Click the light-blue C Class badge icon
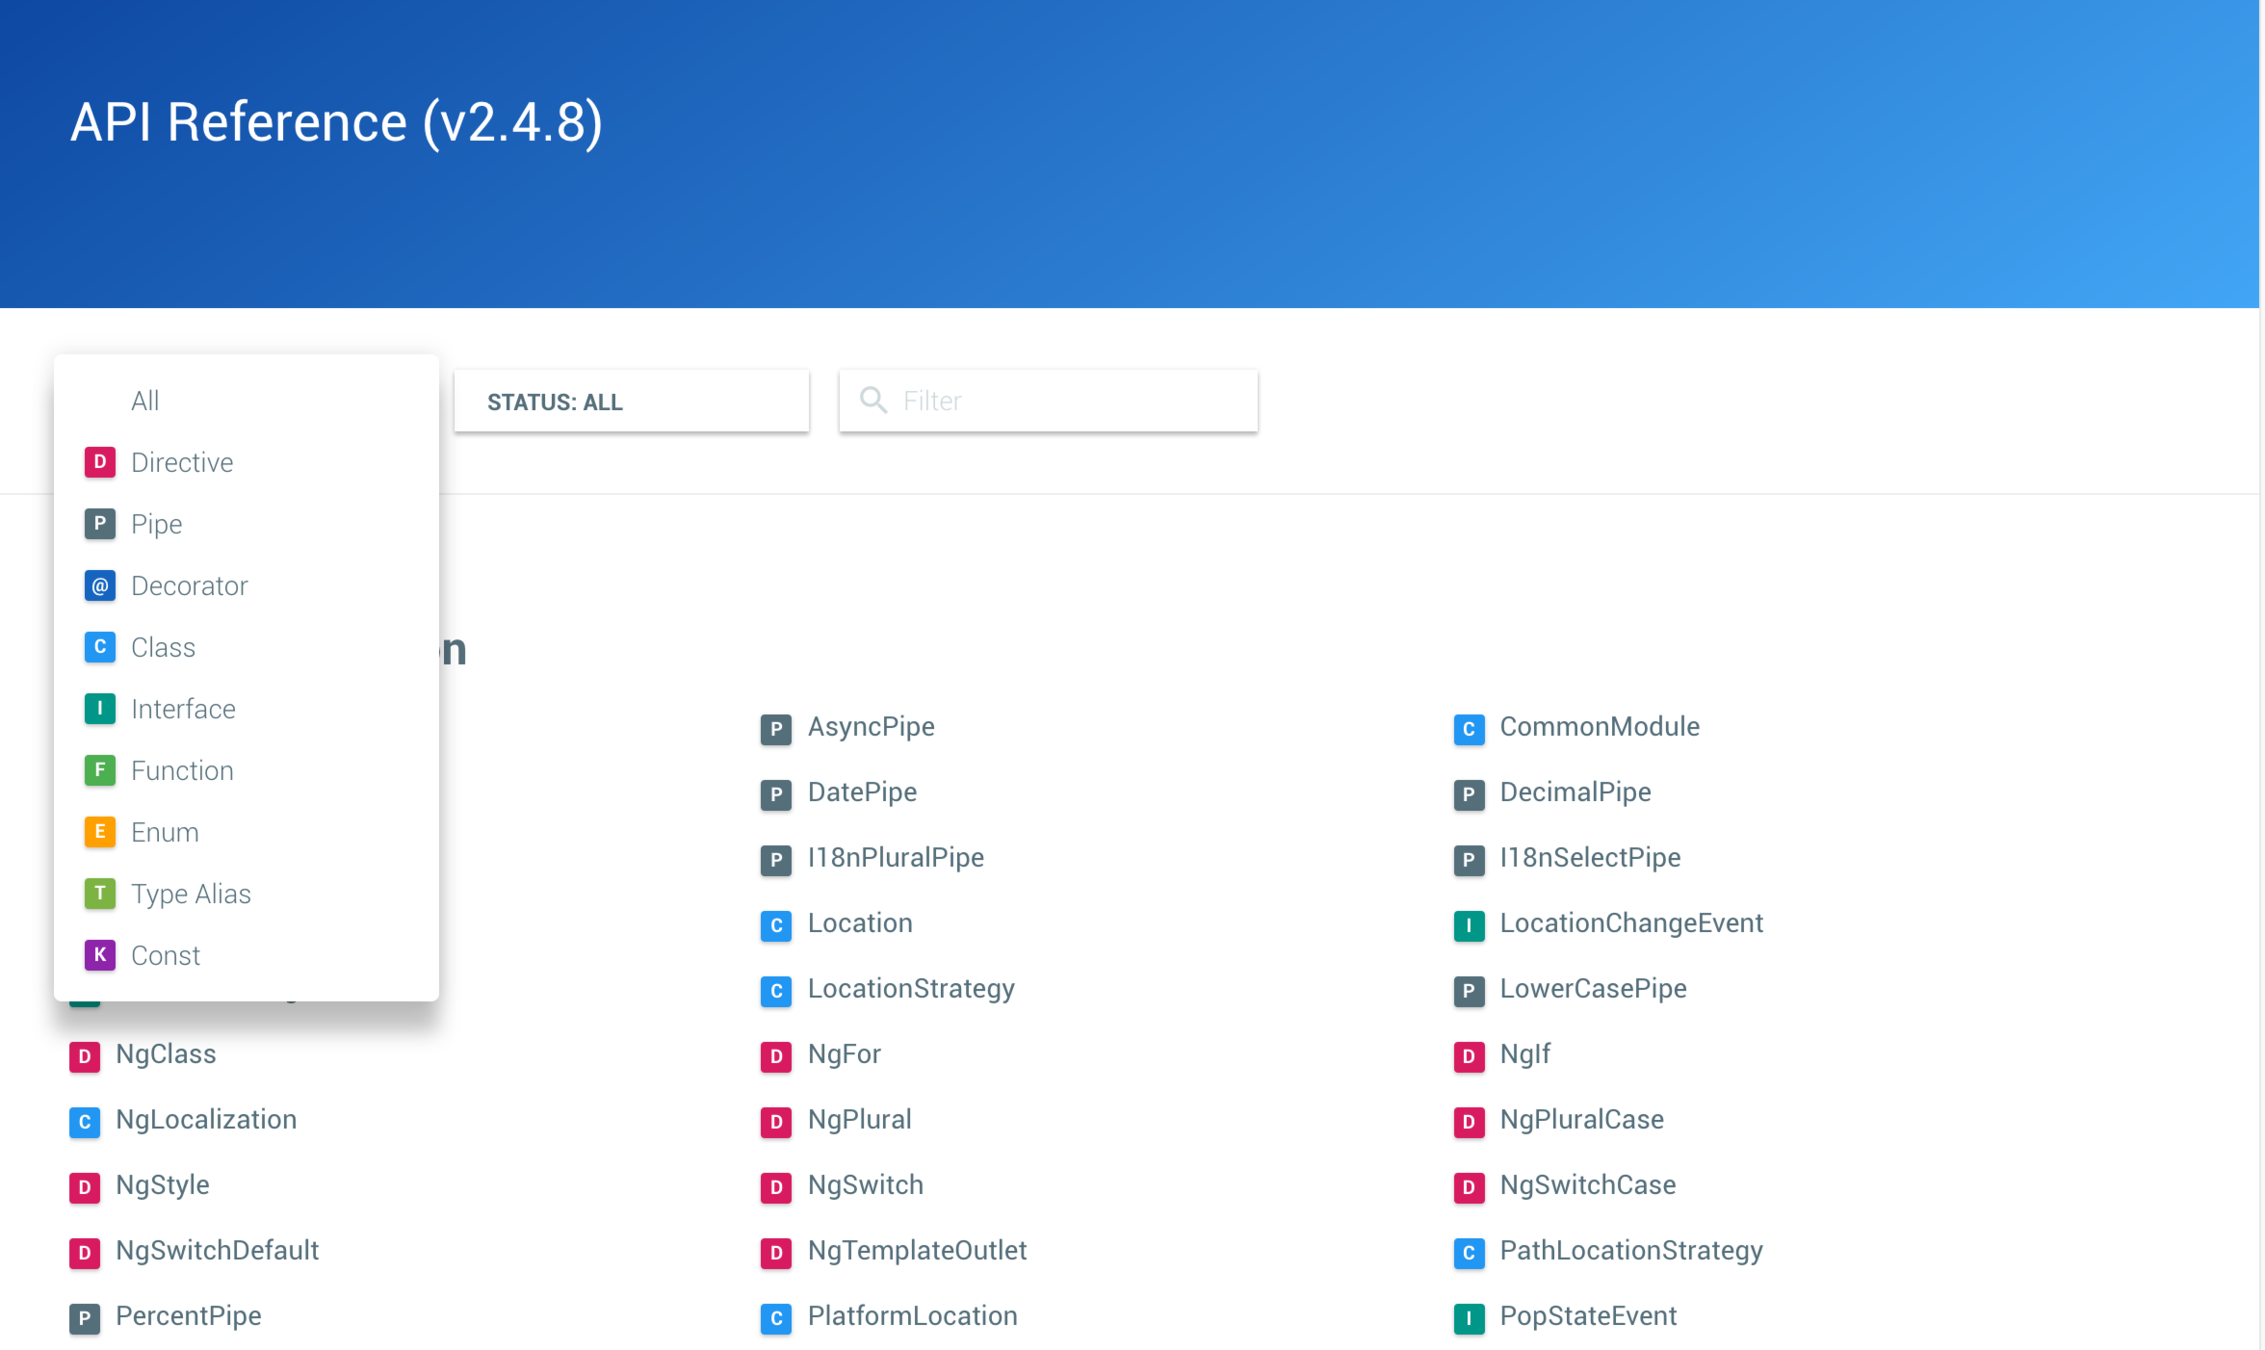 pos(99,647)
